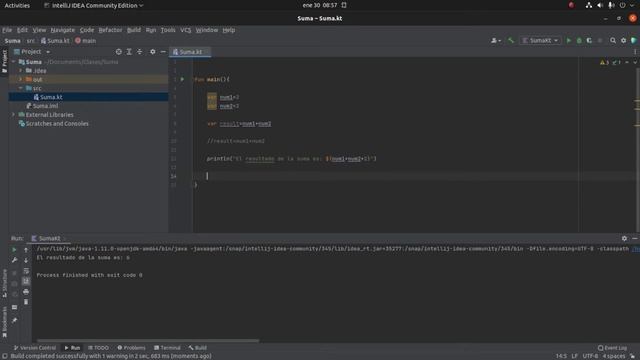The width and height of the screenshot is (640, 360).
Task: Collapse the src folder
Action: pos(20,88)
